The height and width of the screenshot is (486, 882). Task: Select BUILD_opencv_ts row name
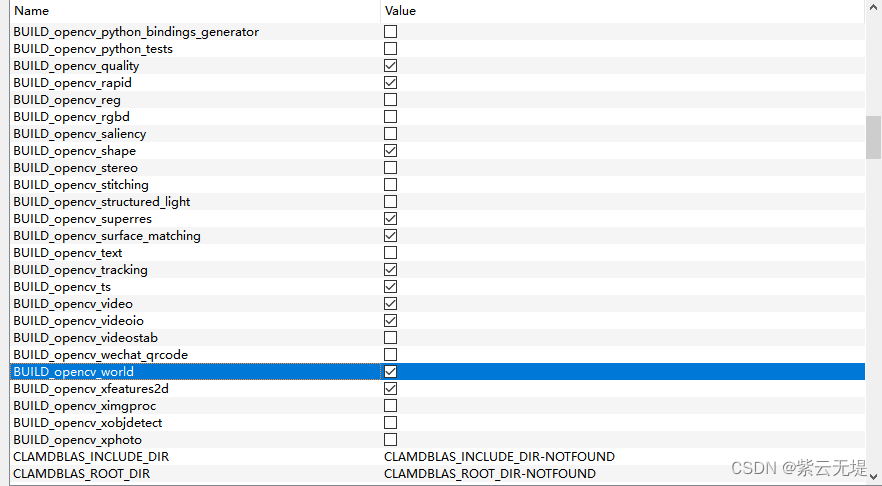(x=62, y=287)
